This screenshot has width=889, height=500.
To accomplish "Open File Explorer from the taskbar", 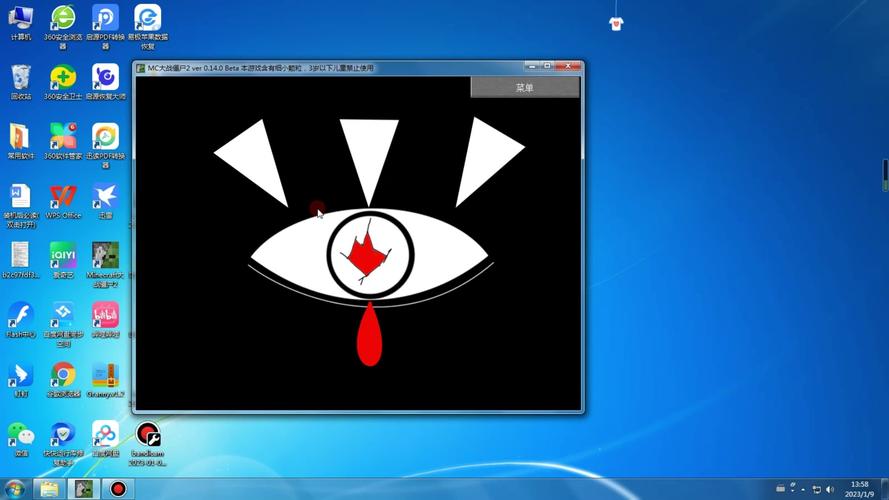I will tap(49, 489).
